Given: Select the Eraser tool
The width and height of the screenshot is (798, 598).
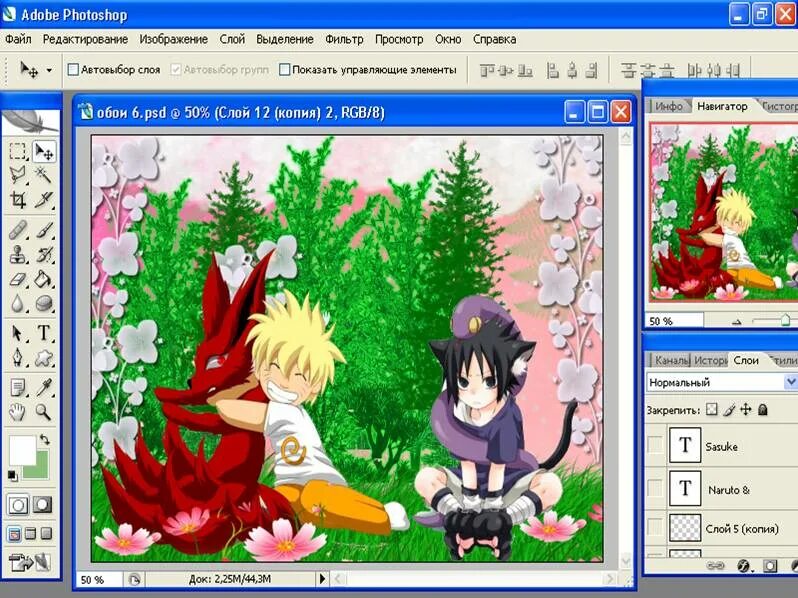Looking at the screenshot, I should 18,278.
